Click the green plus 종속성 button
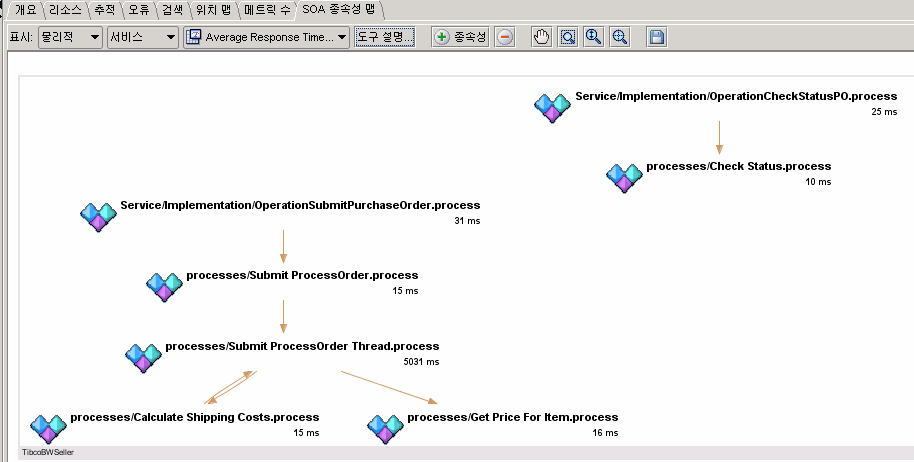Viewport: 914px width, 462px height. click(460, 37)
